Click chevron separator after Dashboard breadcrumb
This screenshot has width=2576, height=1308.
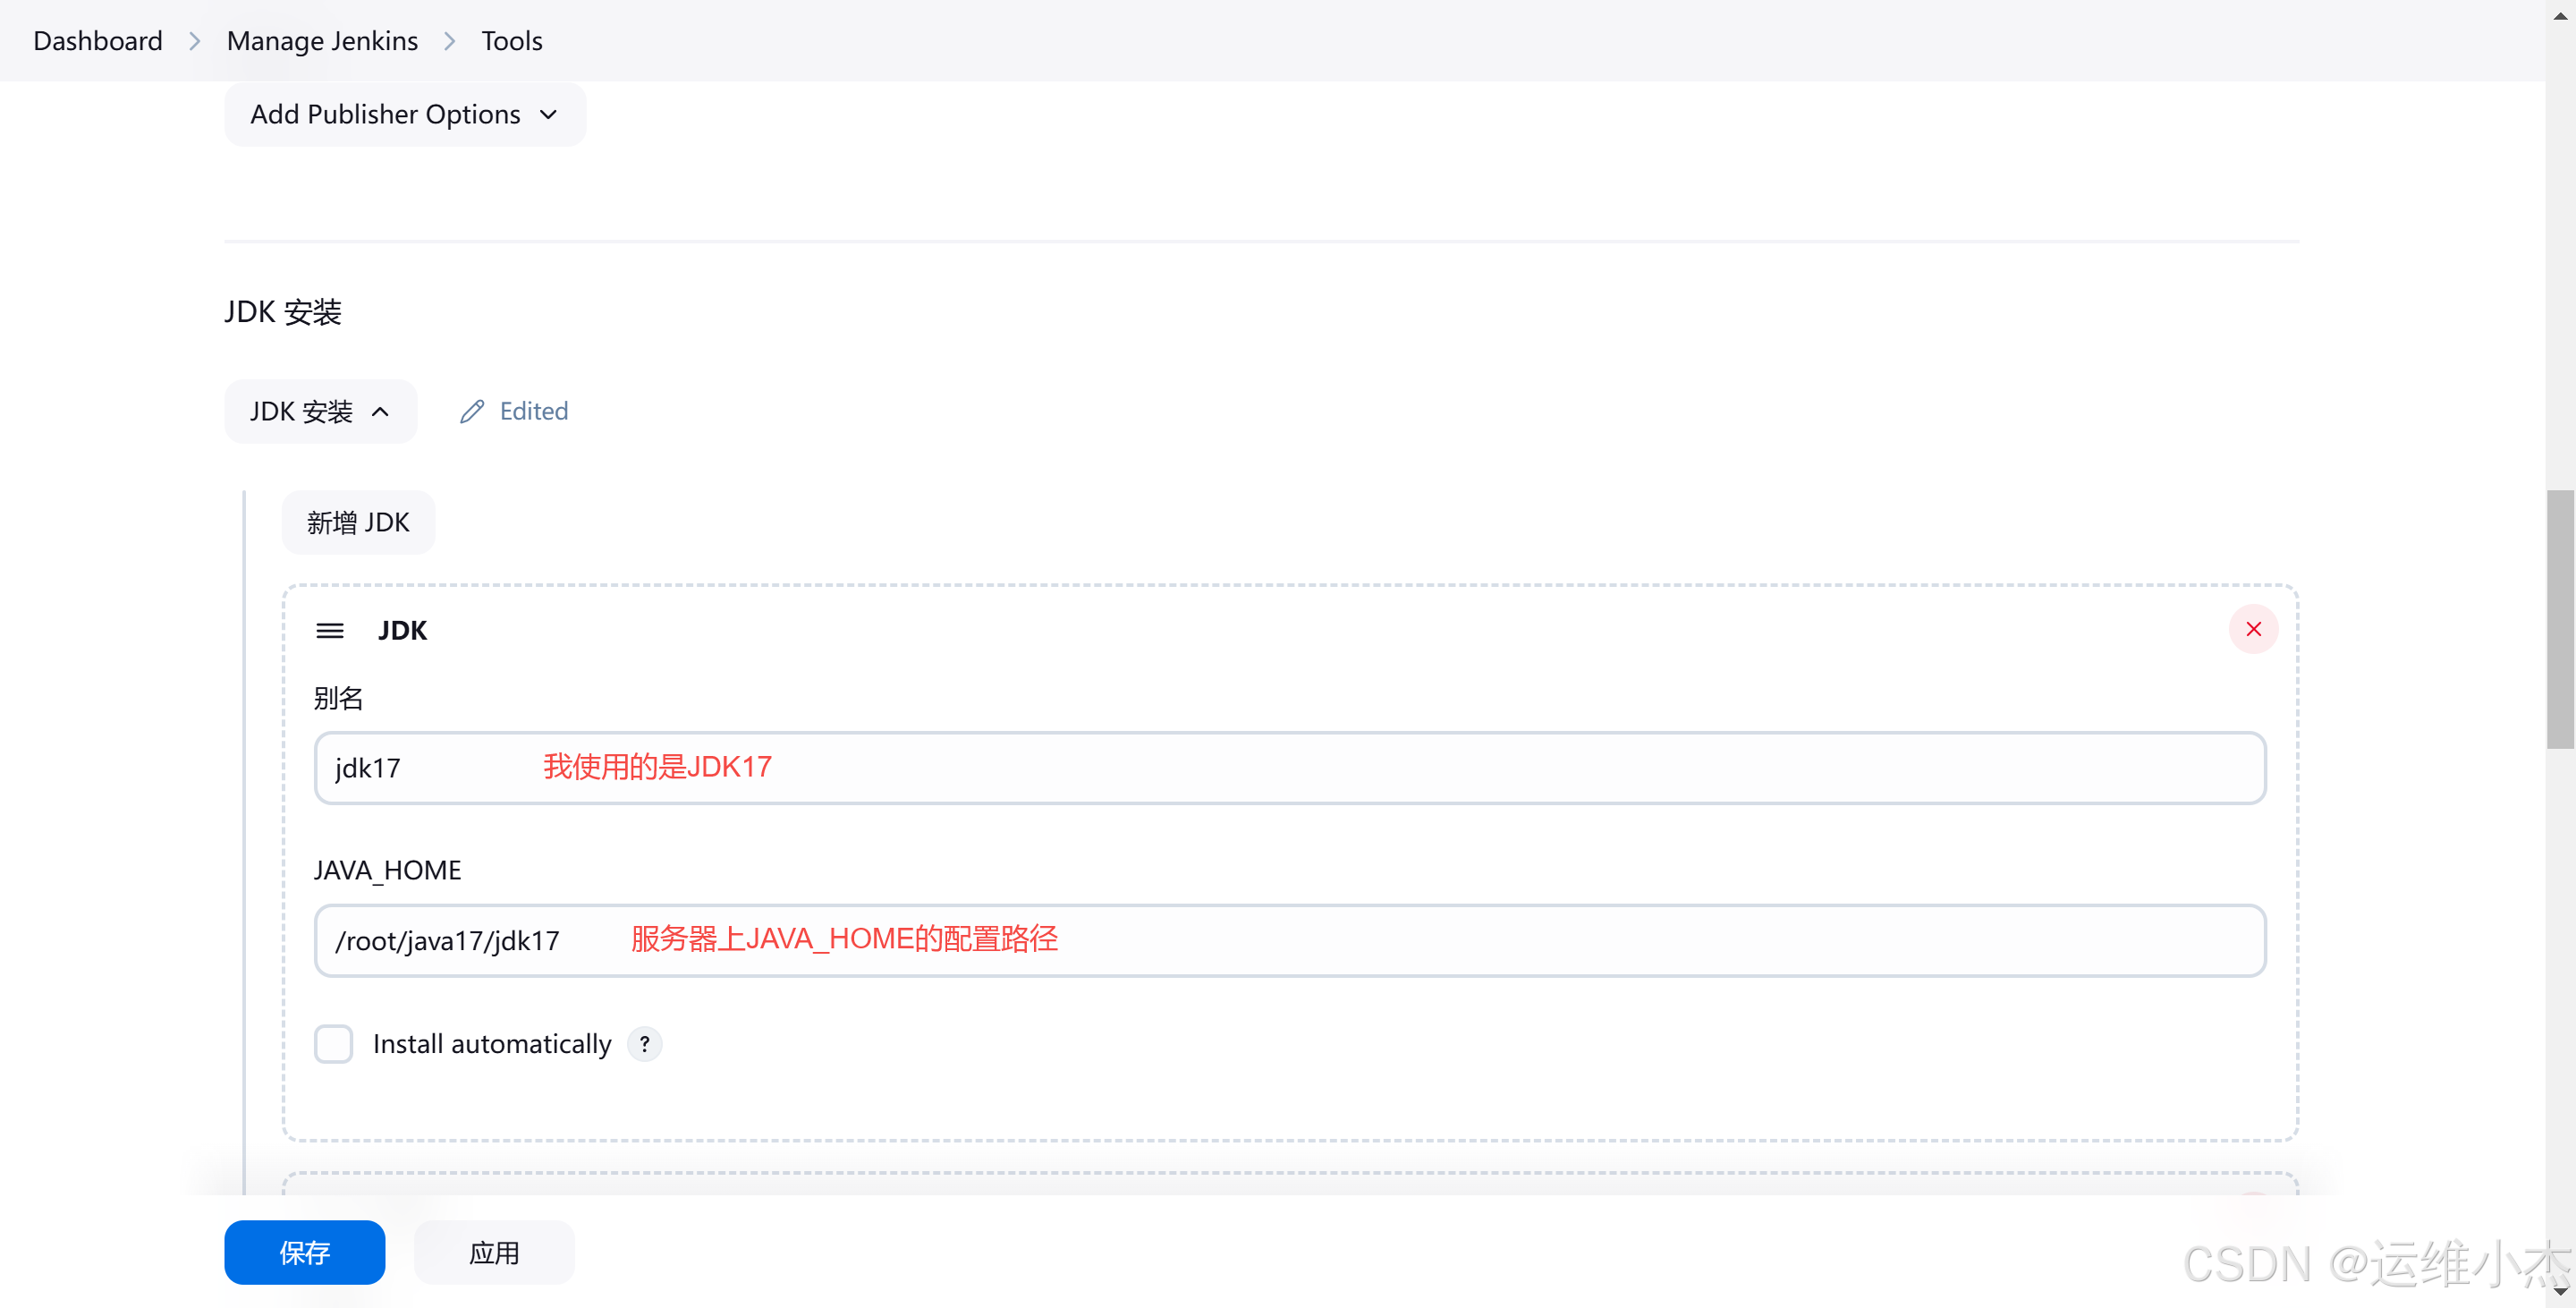(195, 41)
